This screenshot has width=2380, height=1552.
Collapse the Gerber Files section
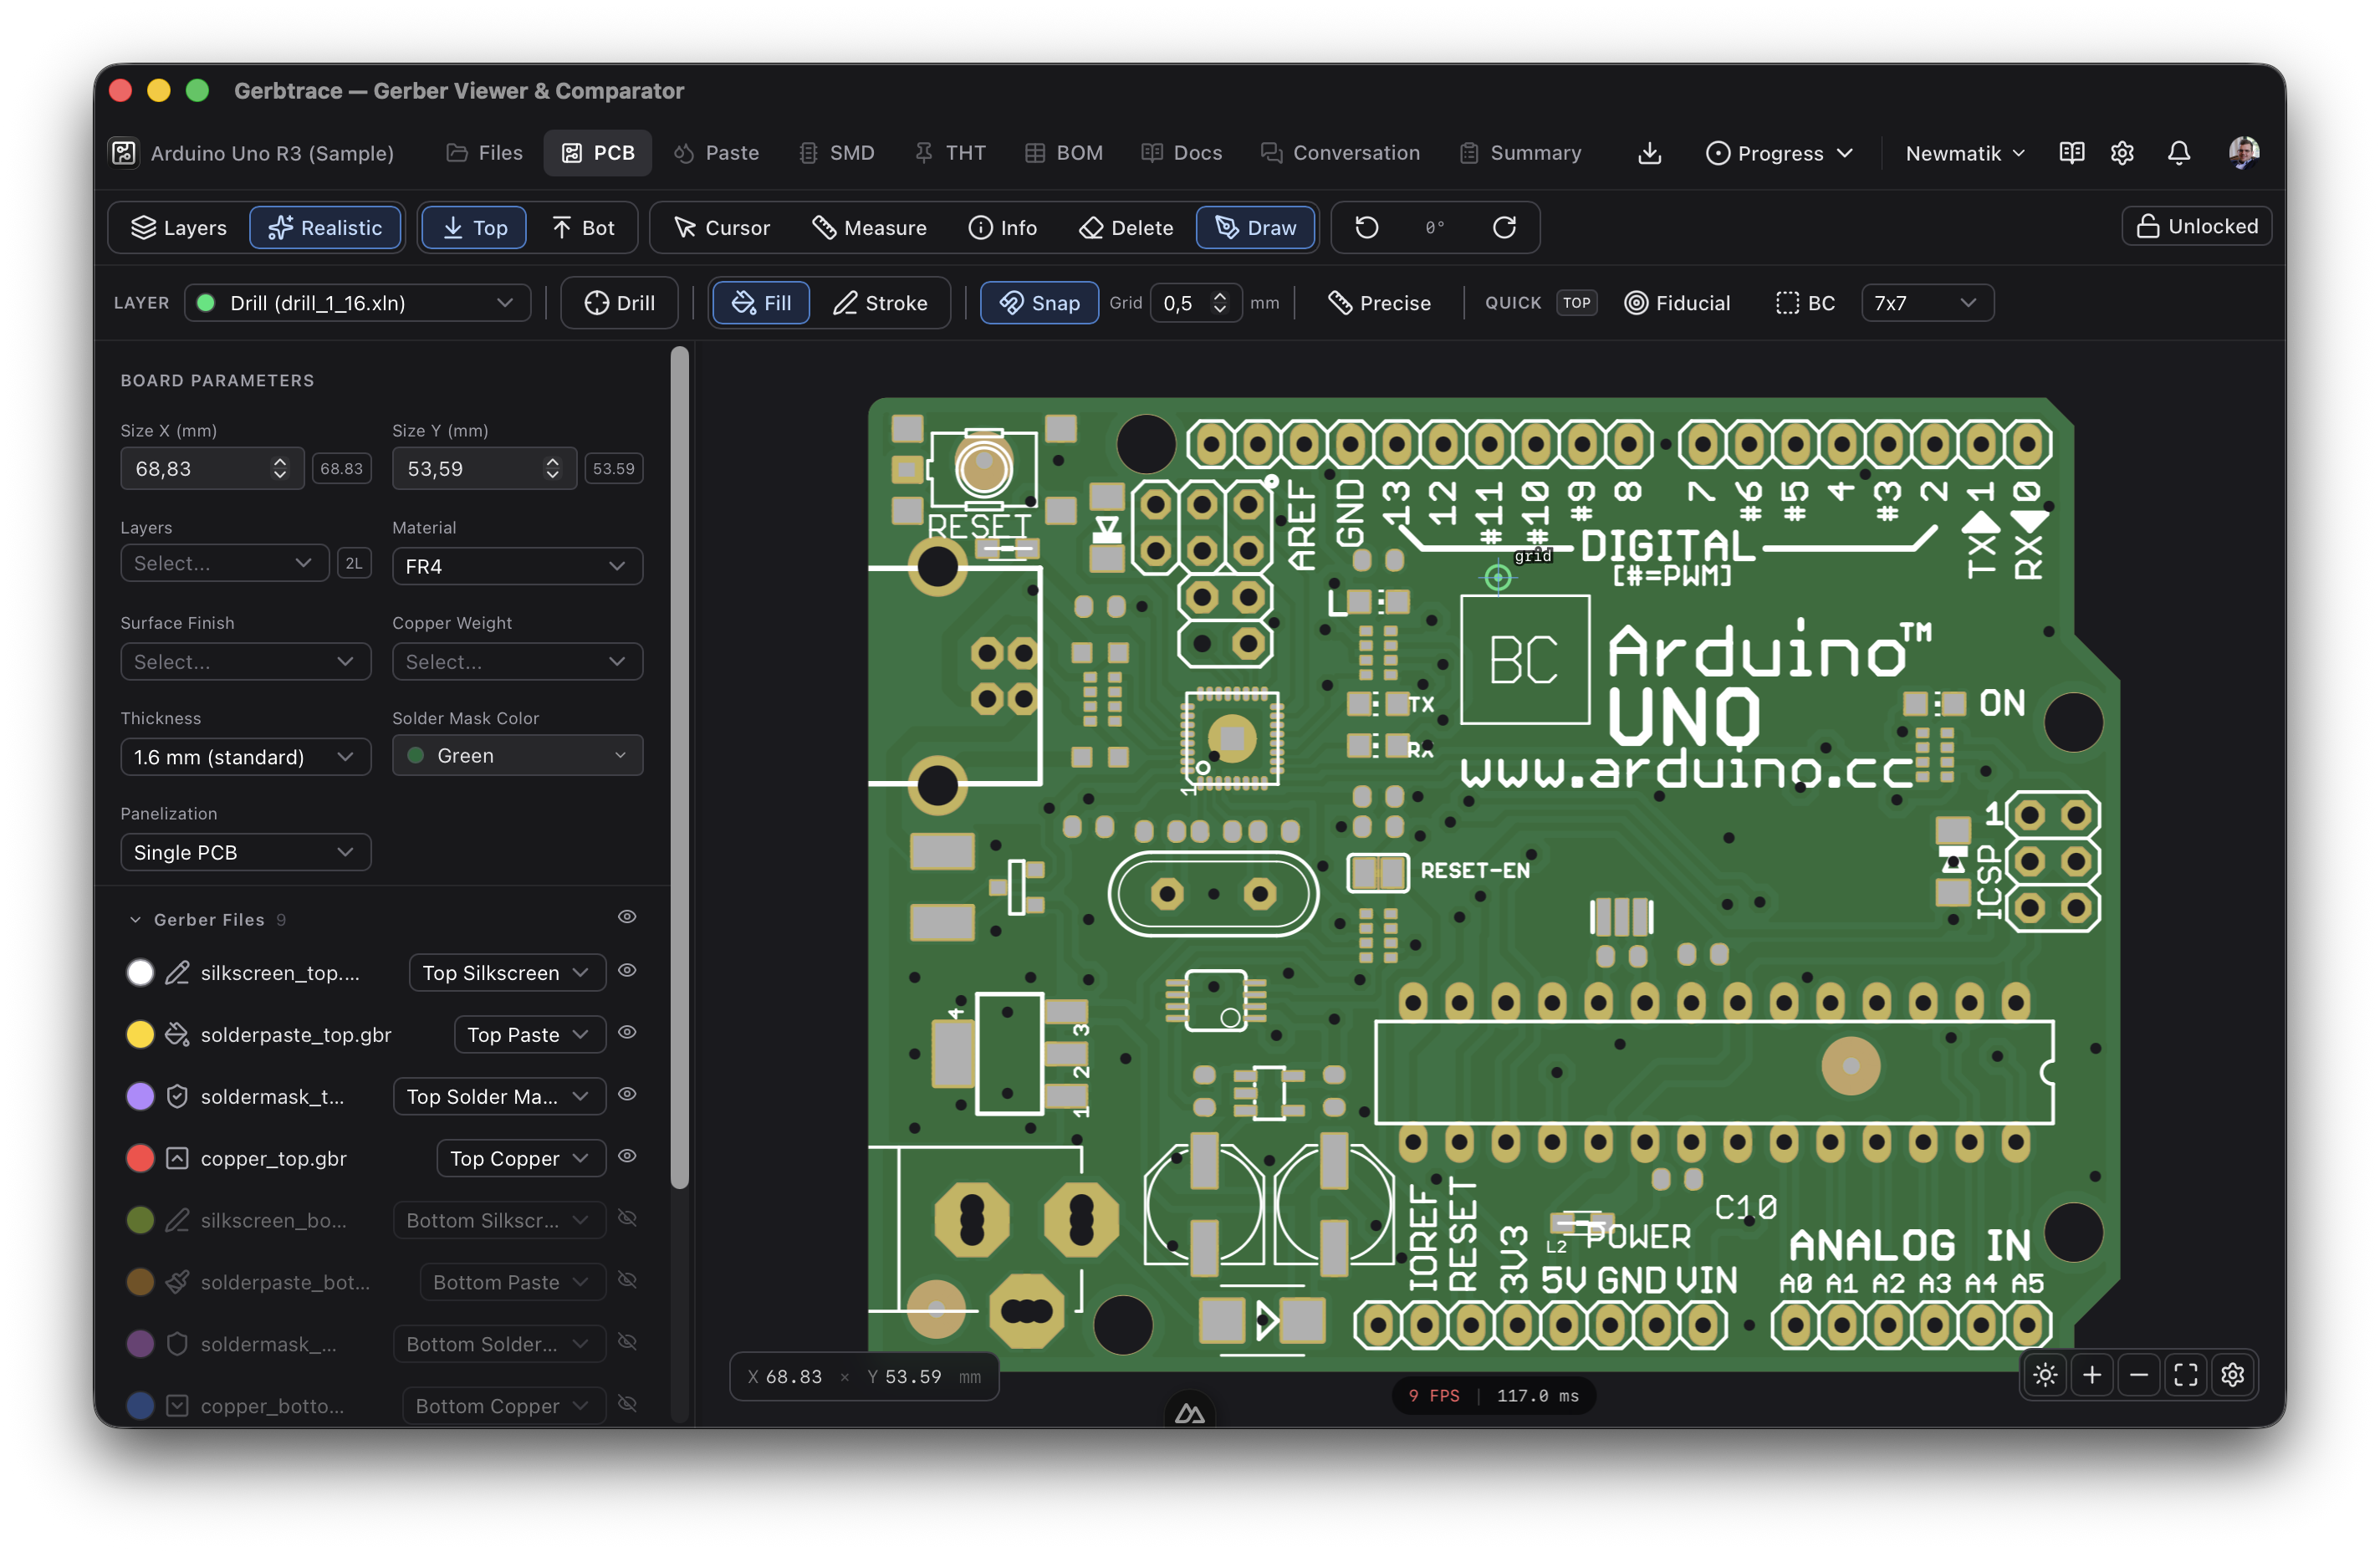(135, 920)
